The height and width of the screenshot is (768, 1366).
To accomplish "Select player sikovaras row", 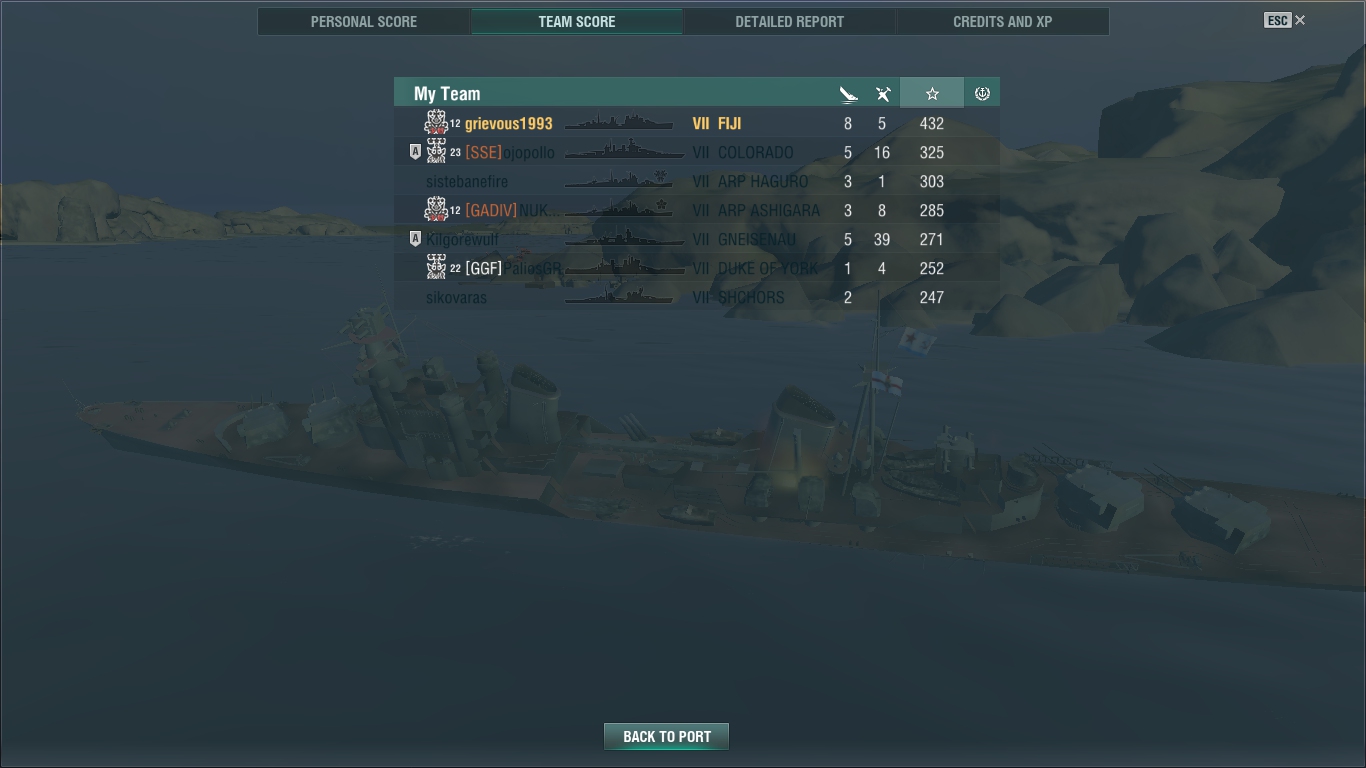I will coord(697,297).
